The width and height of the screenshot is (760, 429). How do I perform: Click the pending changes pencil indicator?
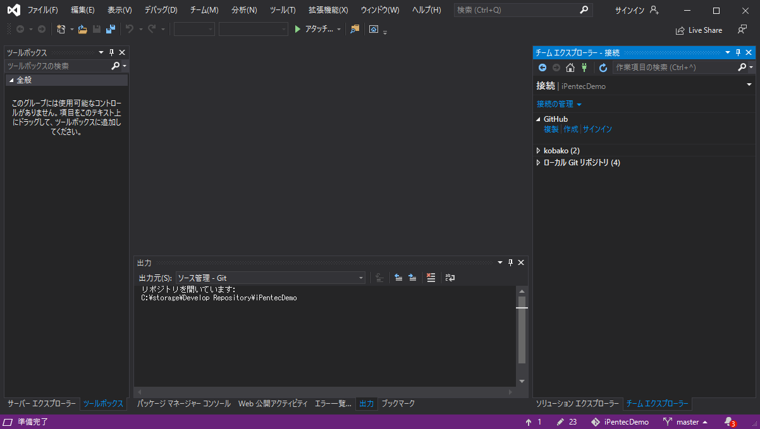pyautogui.click(x=567, y=422)
